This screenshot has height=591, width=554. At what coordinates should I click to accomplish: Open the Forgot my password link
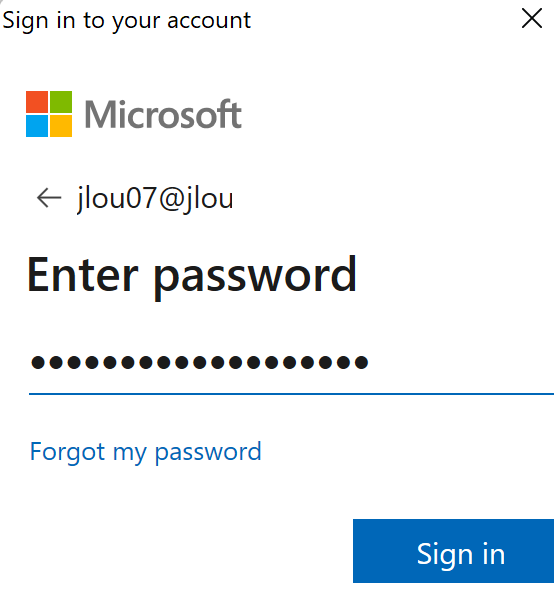pyautogui.click(x=145, y=452)
